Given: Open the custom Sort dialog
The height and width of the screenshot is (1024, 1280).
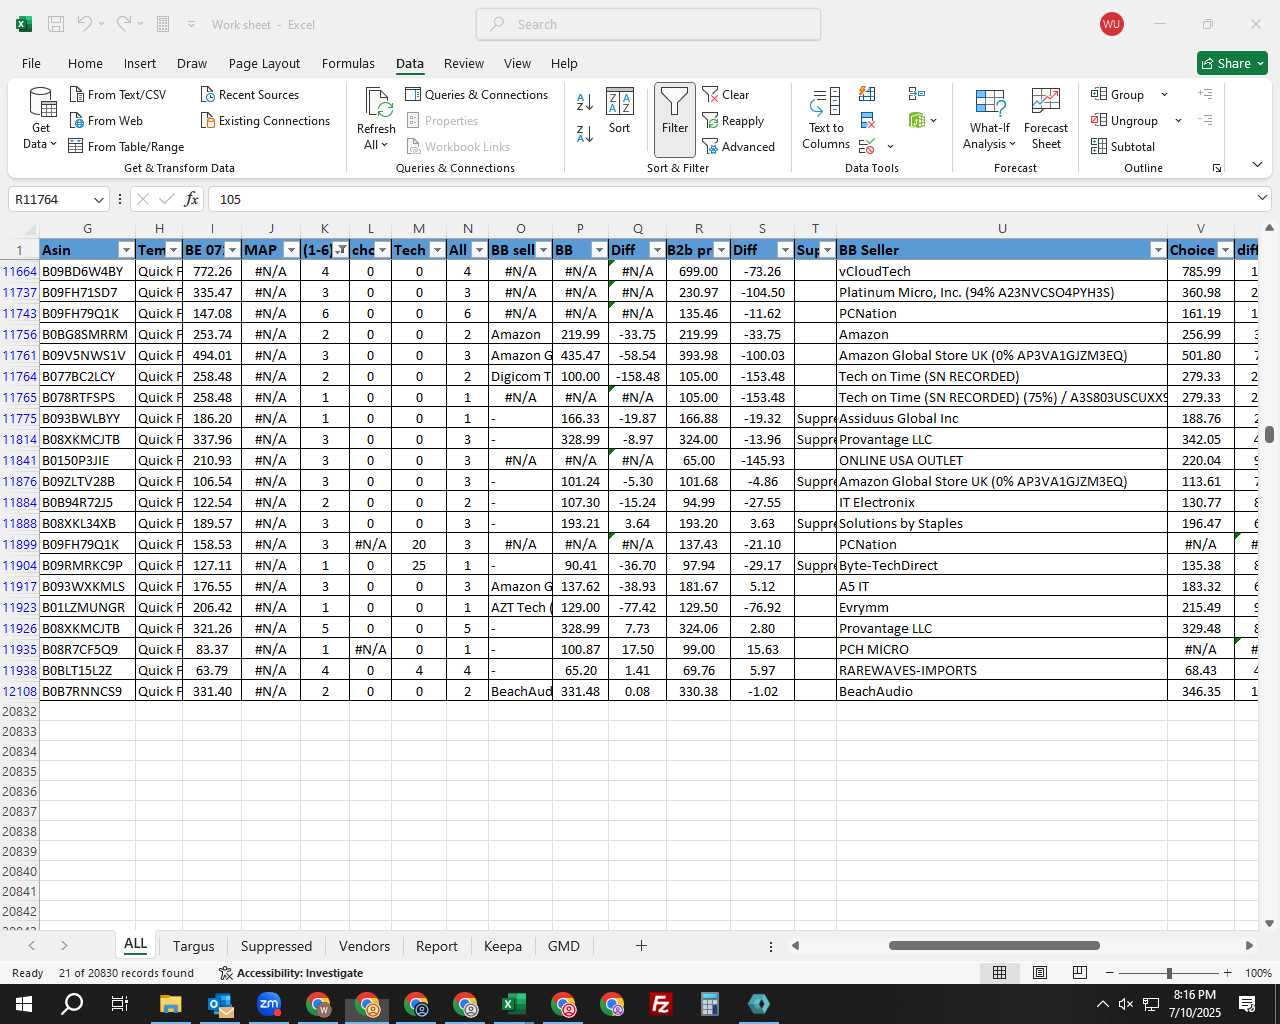Looking at the screenshot, I should [x=620, y=110].
